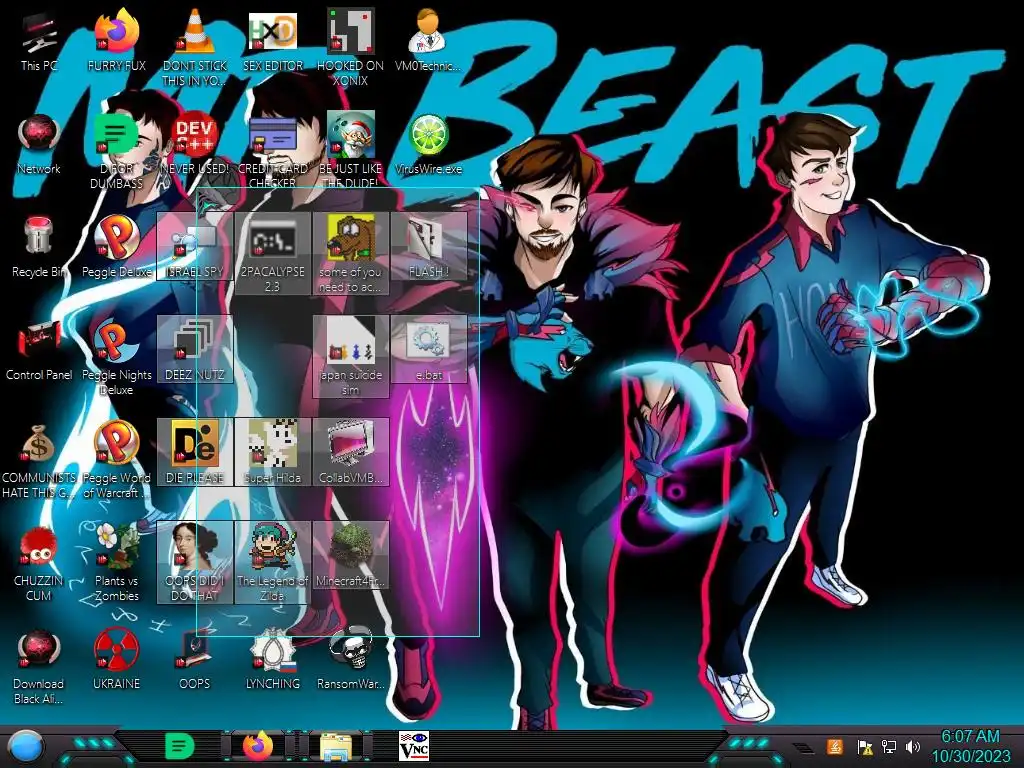Open the Action Center flag tray icon
Image resolution: width=1024 pixels, height=768 pixels.
click(865, 746)
